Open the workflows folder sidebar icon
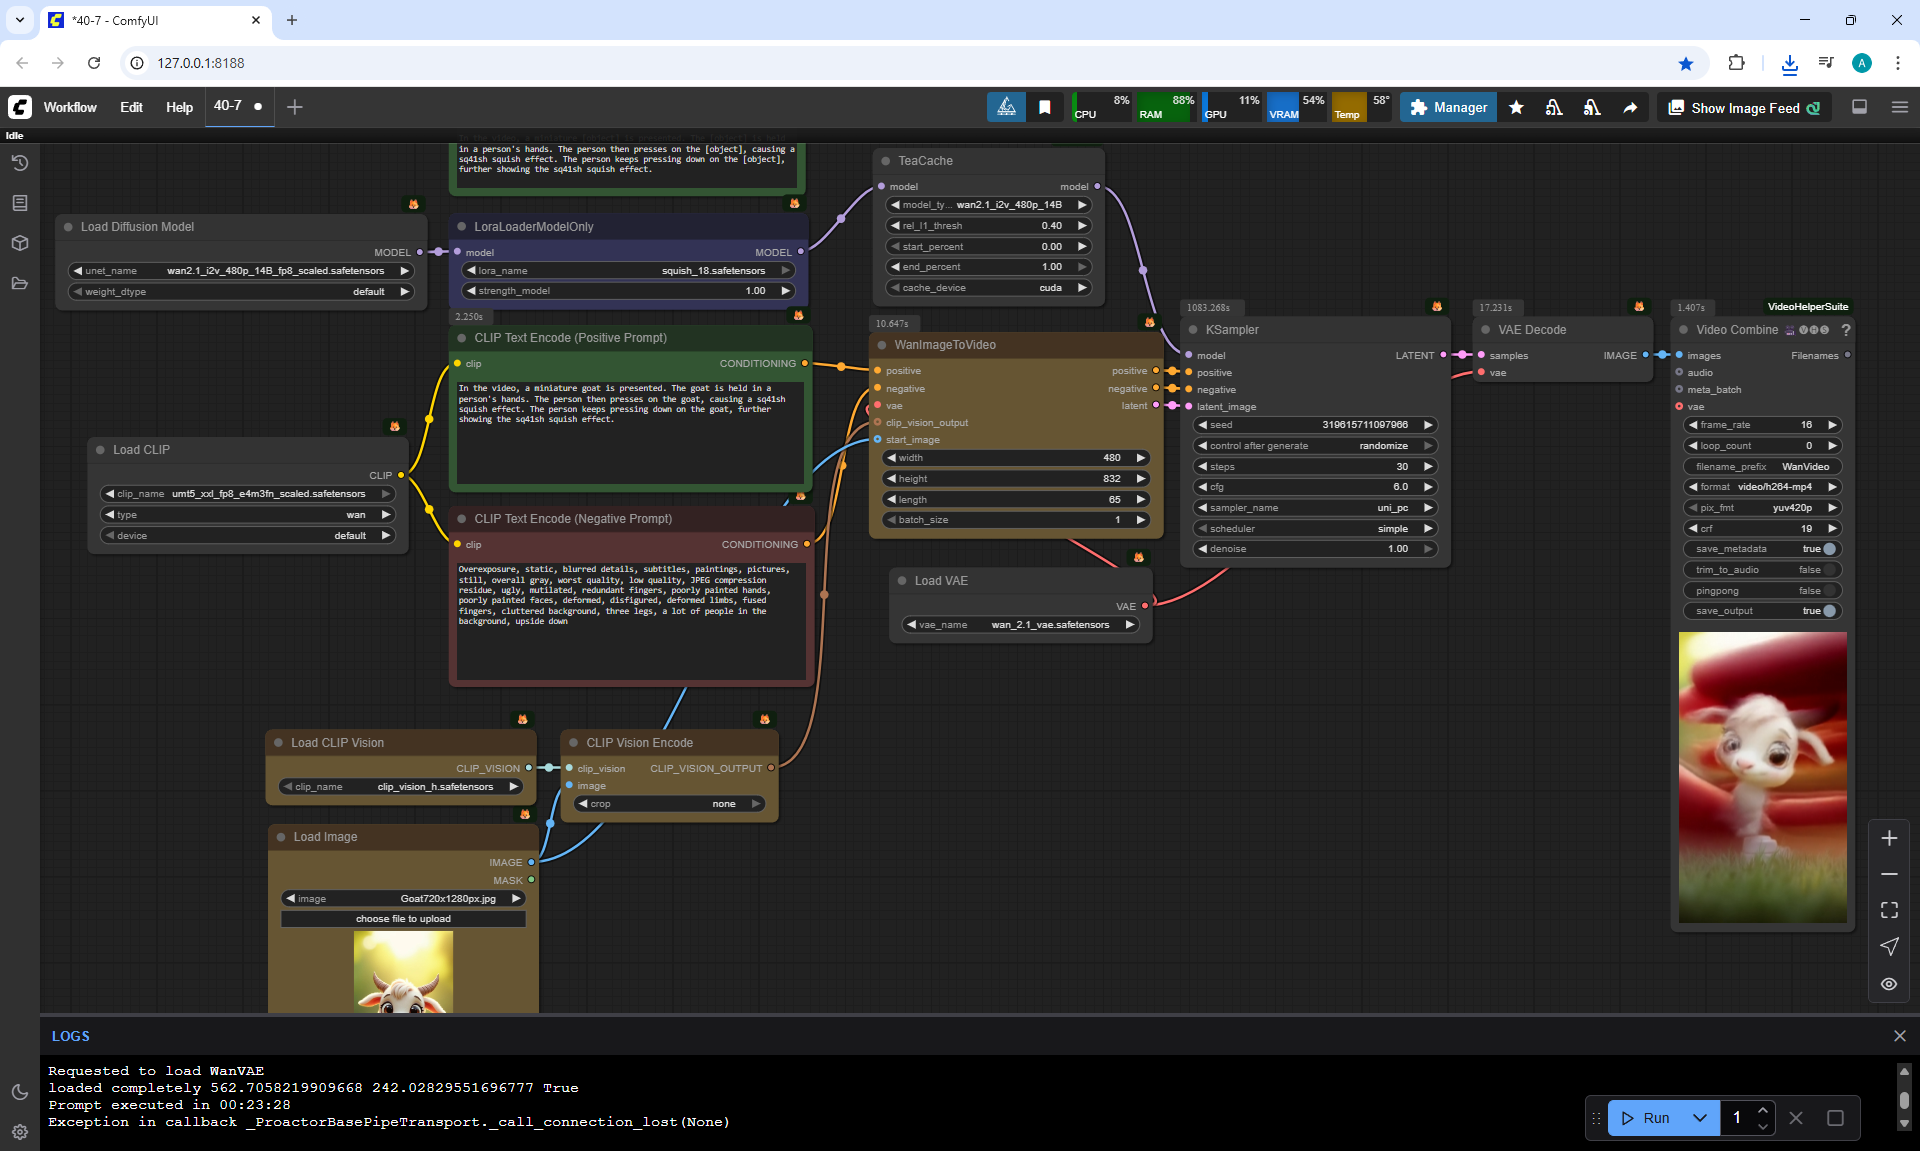The height and width of the screenshot is (1151, 1920). [19, 283]
